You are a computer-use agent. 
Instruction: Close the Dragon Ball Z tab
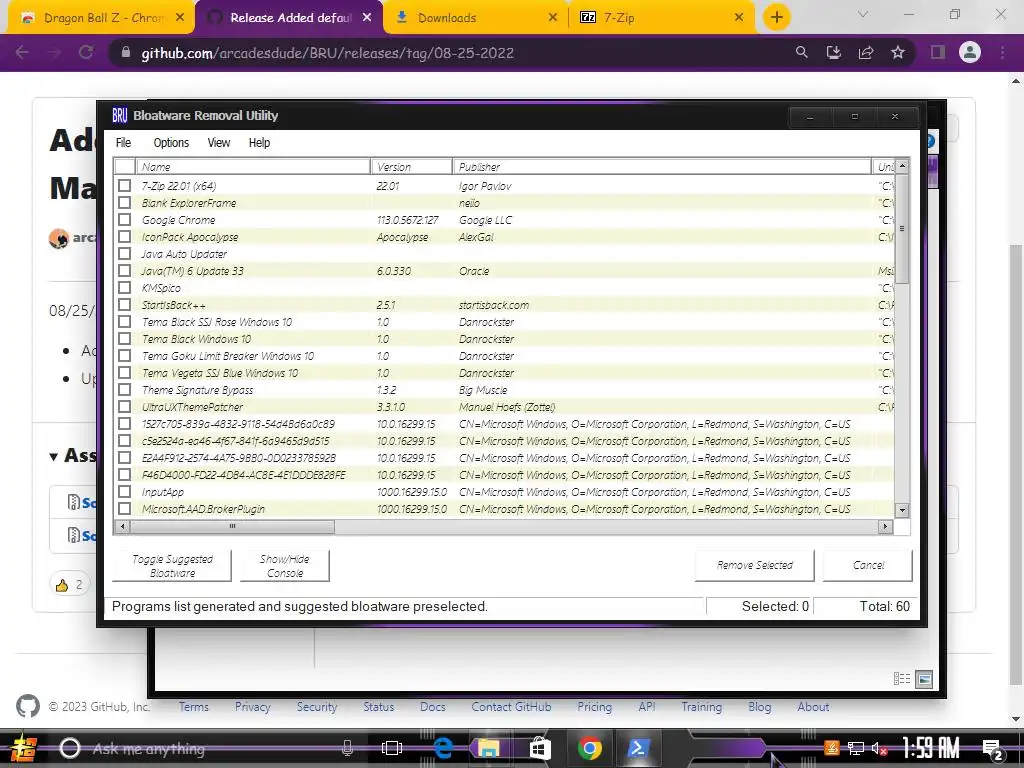point(180,18)
